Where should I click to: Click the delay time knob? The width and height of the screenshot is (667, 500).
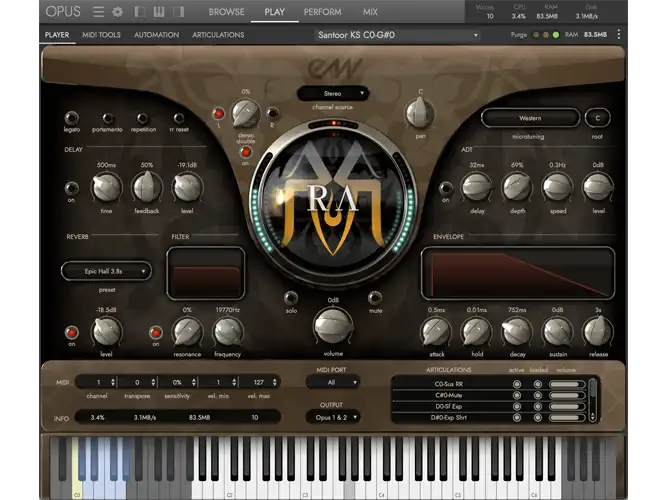pyautogui.click(x=106, y=187)
